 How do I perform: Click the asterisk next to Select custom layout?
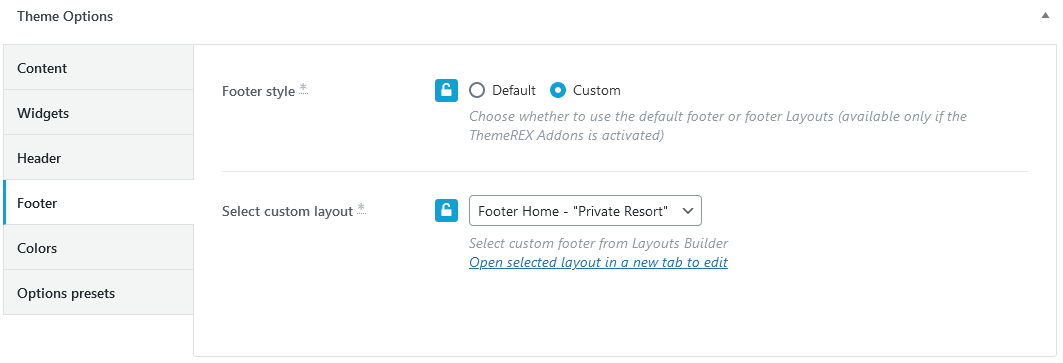point(361,208)
